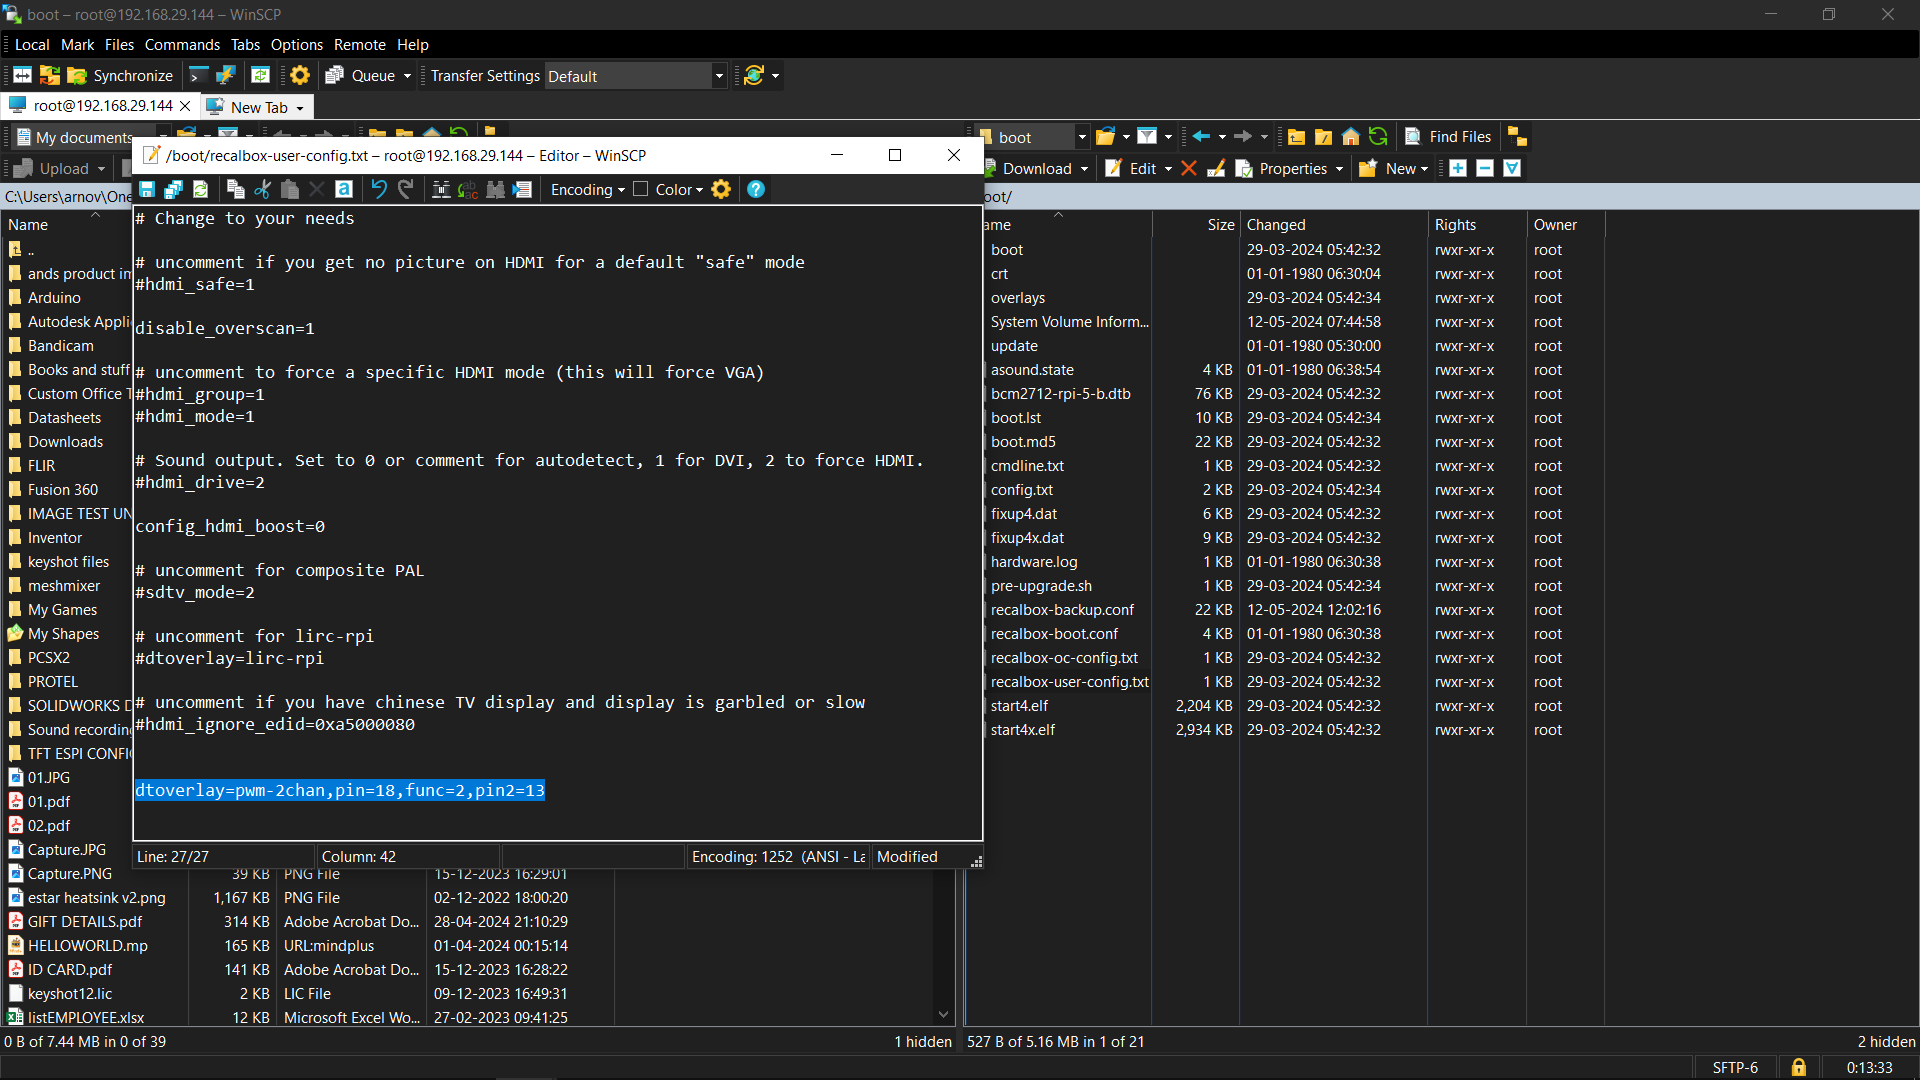Click the Synchronize button
Screen dimensions: 1920x1080
click(x=120, y=76)
